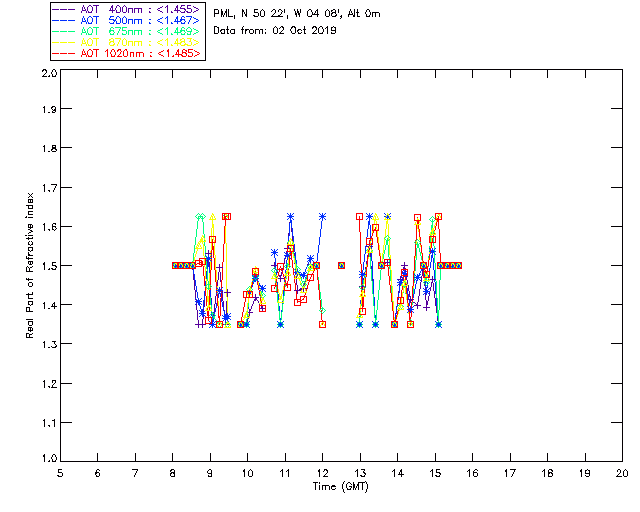The image size is (640, 512).
Task: Click the 1.9 label on the y-axis
Action: coord(49,109)
